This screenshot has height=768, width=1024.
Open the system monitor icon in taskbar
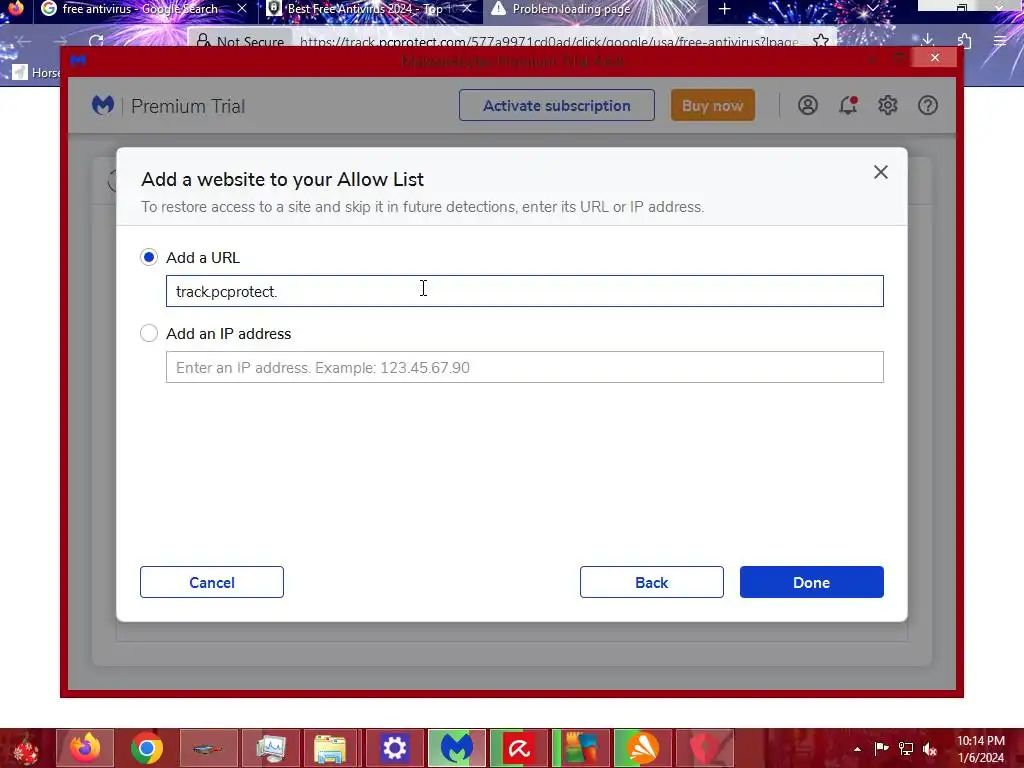coord(270,748)
